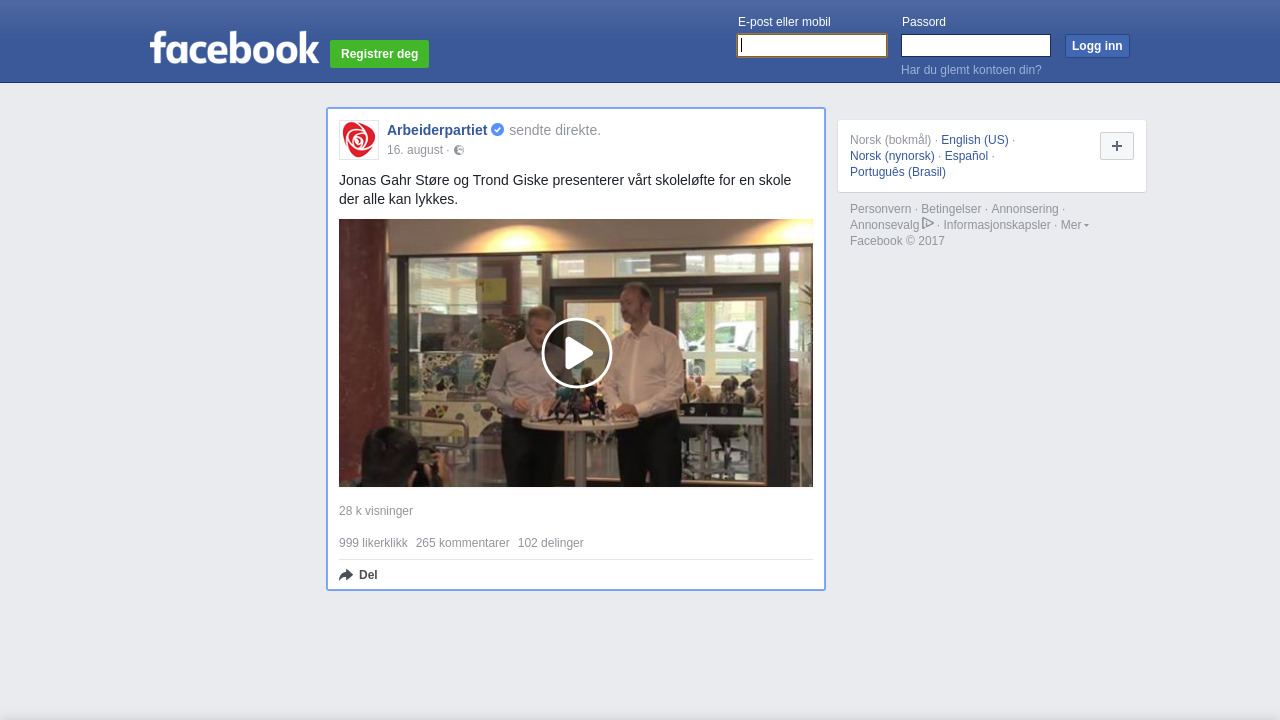
Task: Open the Annonsering footer link
Action: coord(1025,209)
